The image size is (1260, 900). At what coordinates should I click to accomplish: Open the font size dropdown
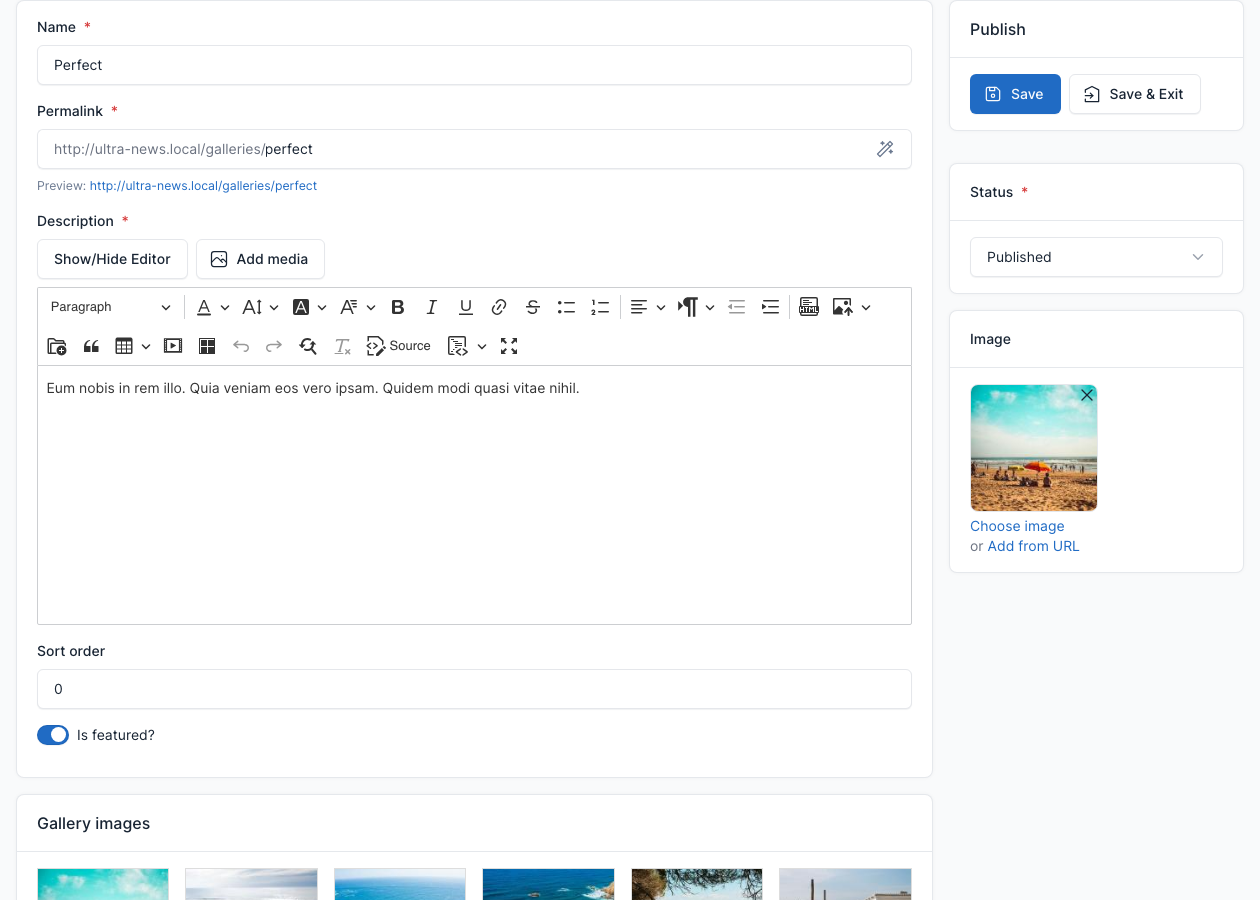point(260,307)
